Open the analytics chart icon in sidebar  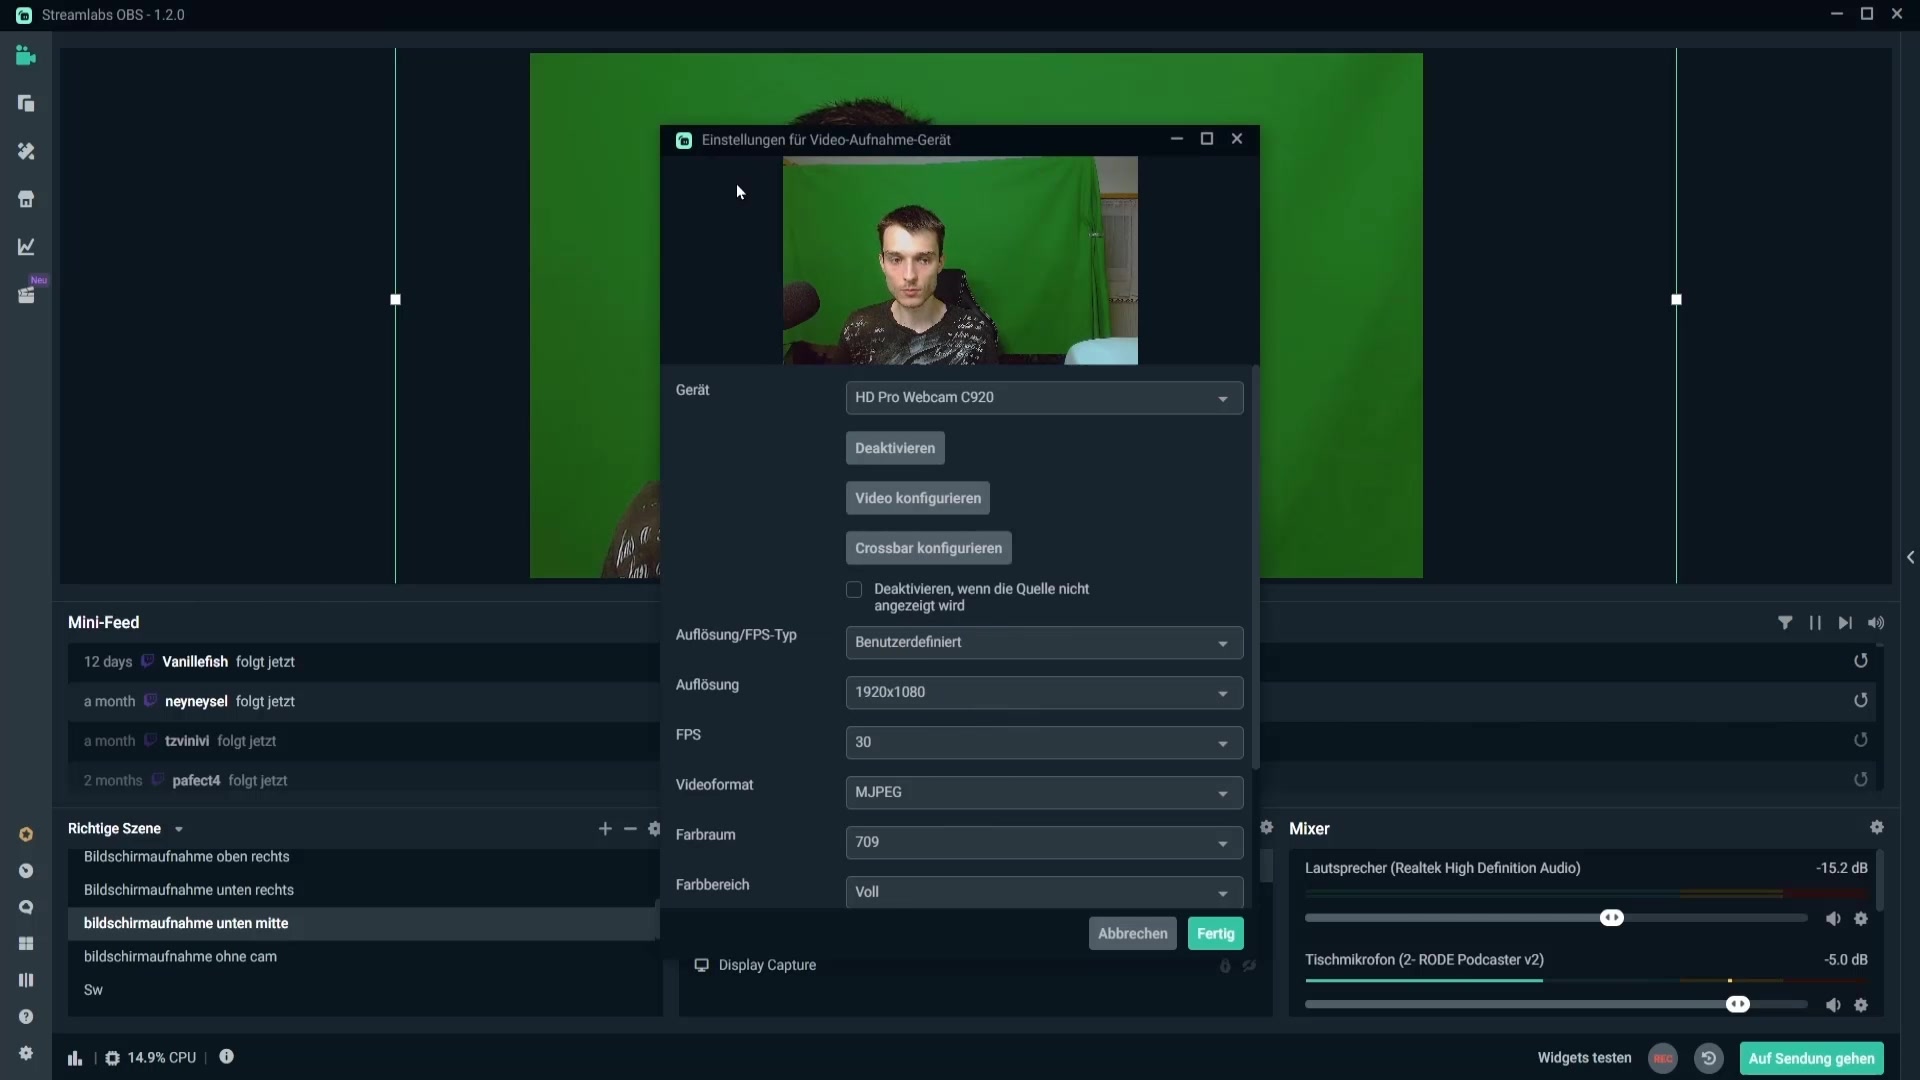point(26,247)
